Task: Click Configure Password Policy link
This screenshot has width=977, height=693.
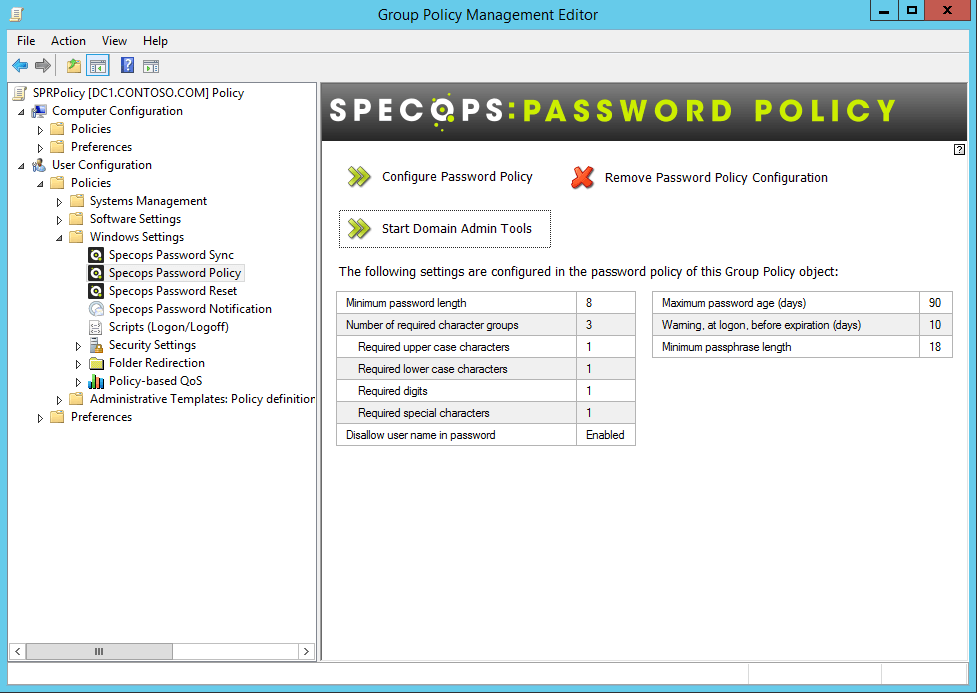Action: point(457,177)
